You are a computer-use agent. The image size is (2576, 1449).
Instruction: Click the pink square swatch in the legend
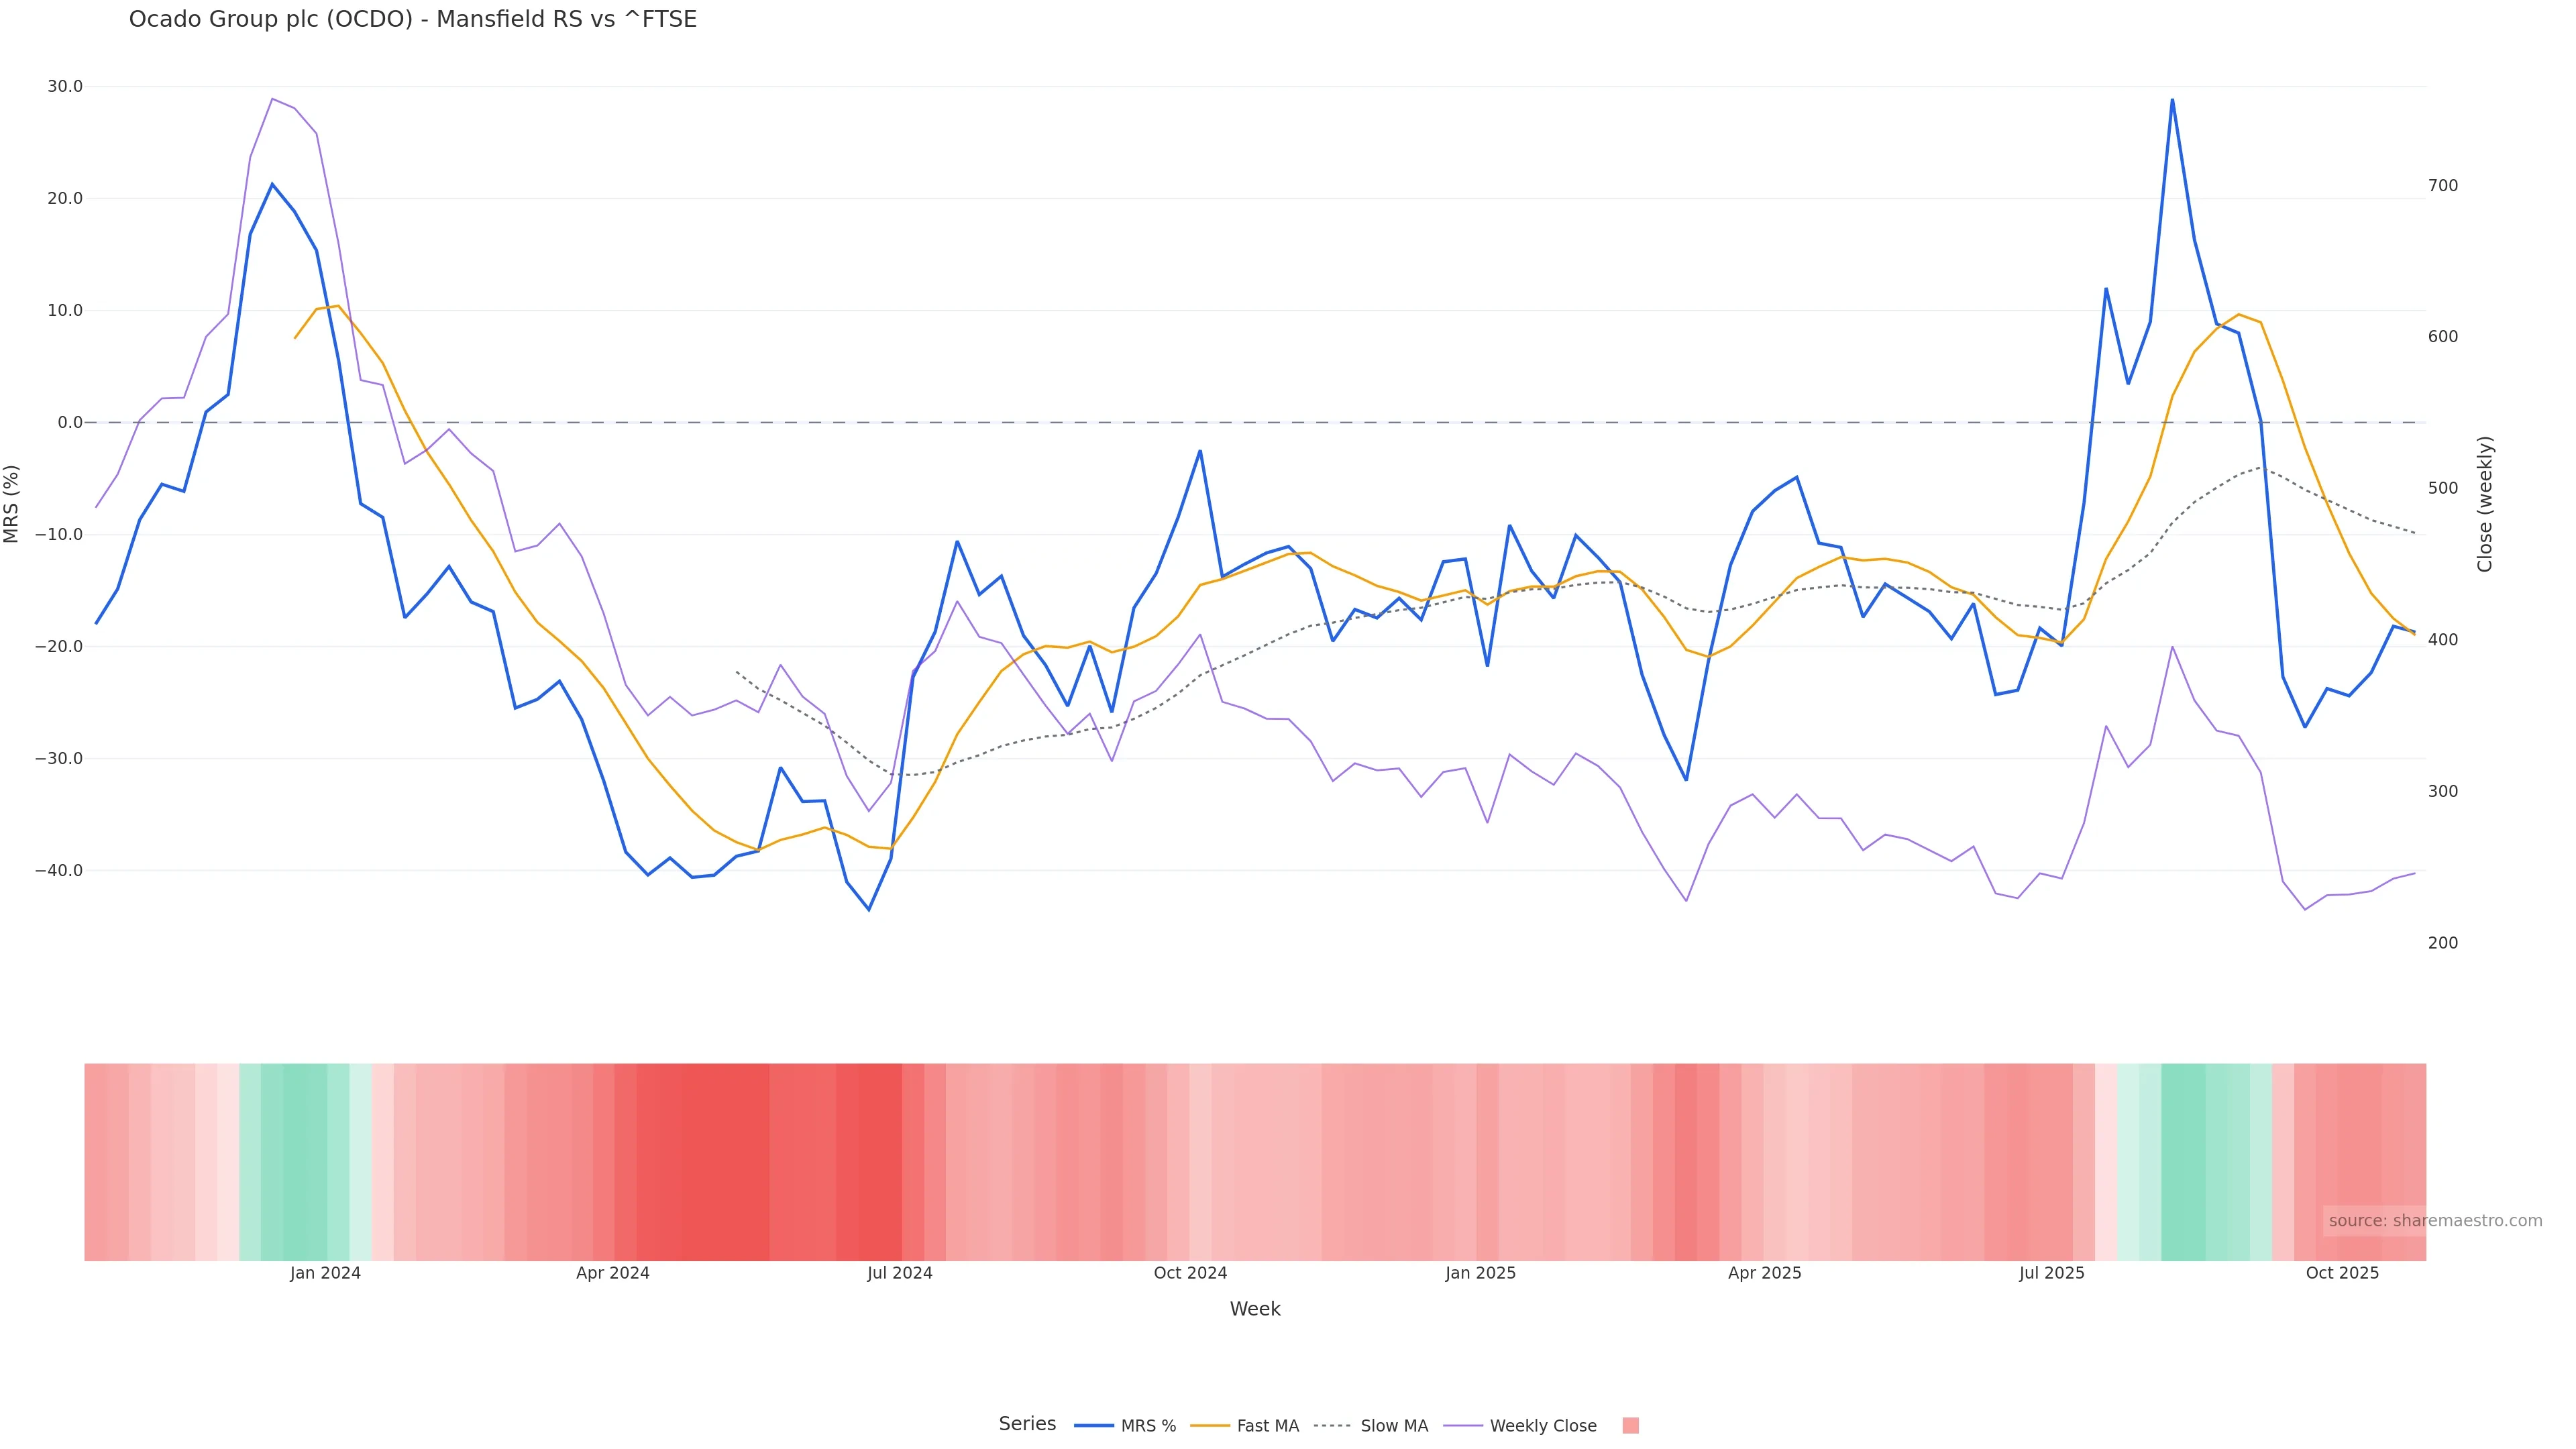tap(1630, 1426)
